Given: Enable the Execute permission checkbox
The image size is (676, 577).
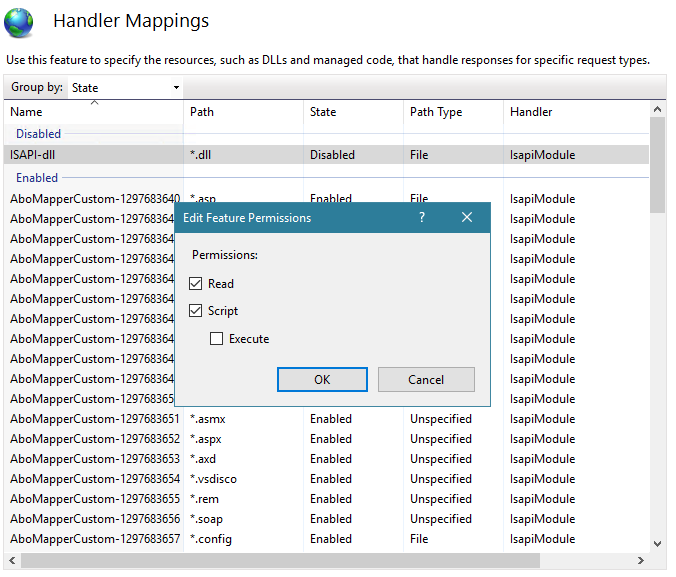Looking at the screenshot, I should (x=216, y=339).
